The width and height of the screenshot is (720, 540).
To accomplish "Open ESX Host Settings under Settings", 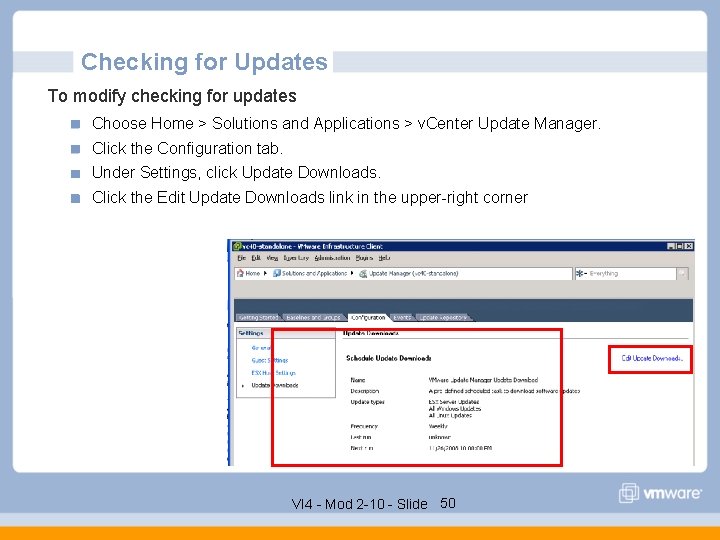I will pos(273,373).
